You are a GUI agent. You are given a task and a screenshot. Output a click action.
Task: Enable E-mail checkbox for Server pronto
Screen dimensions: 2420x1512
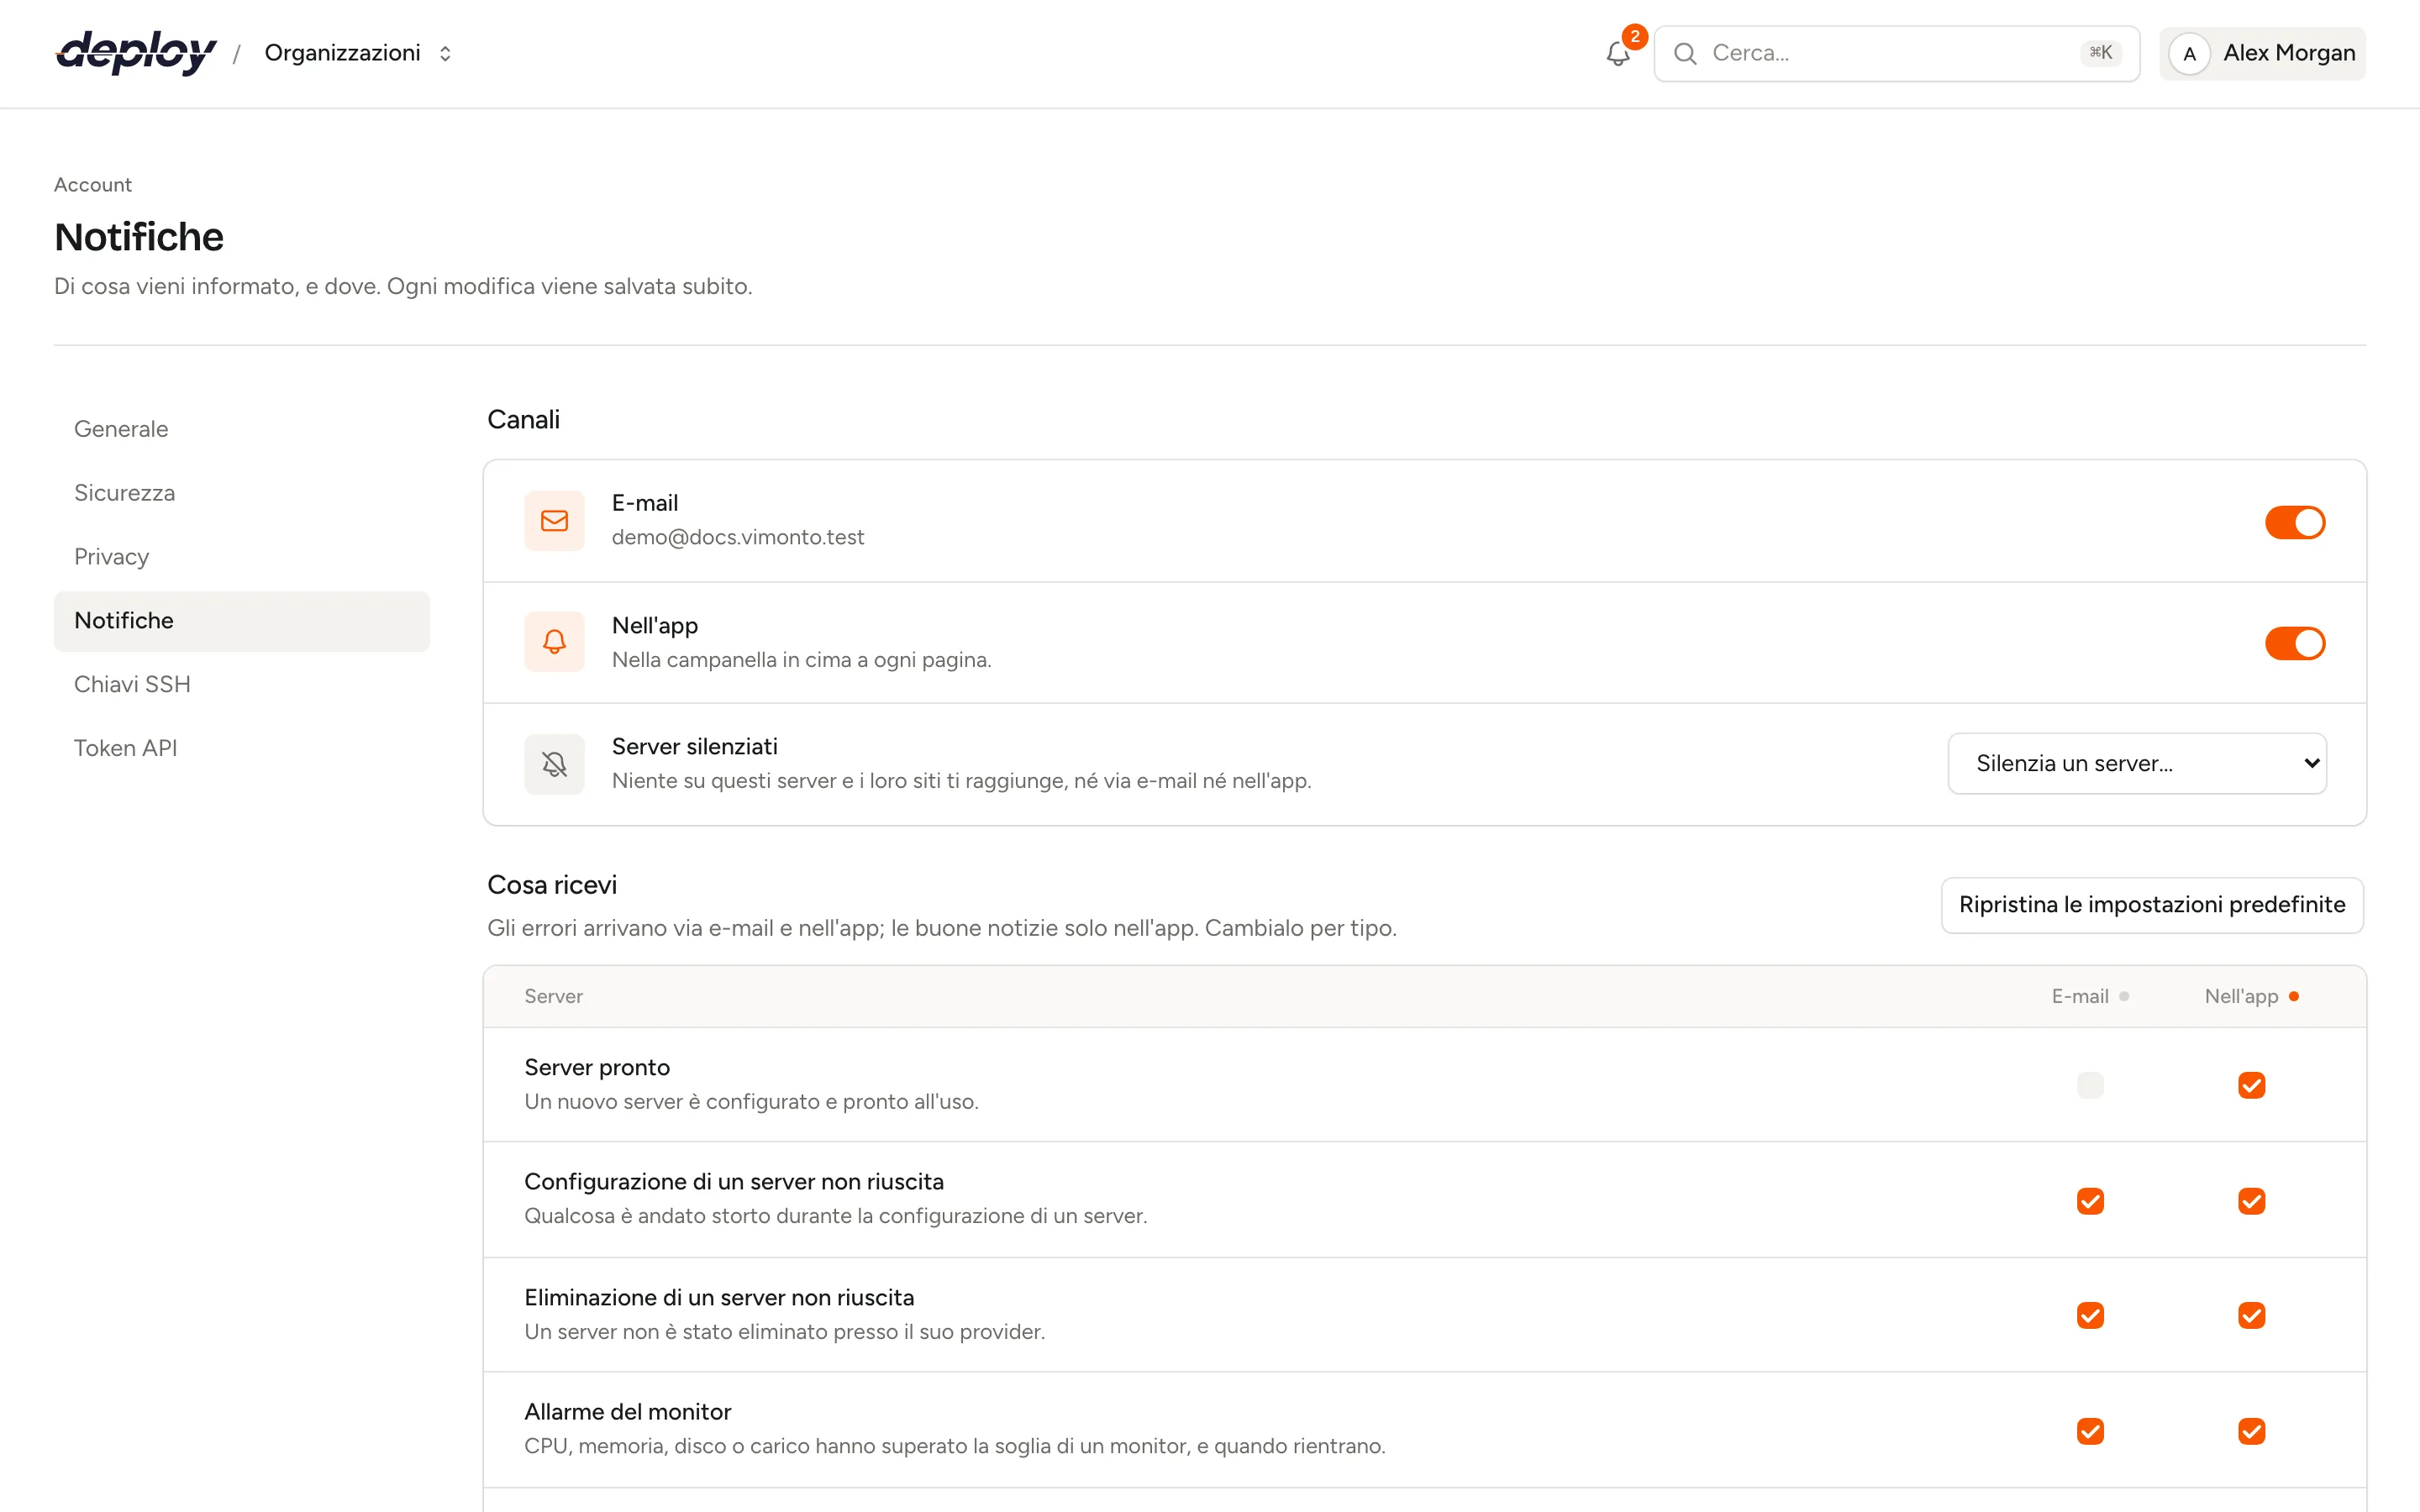(2090, 1085)
